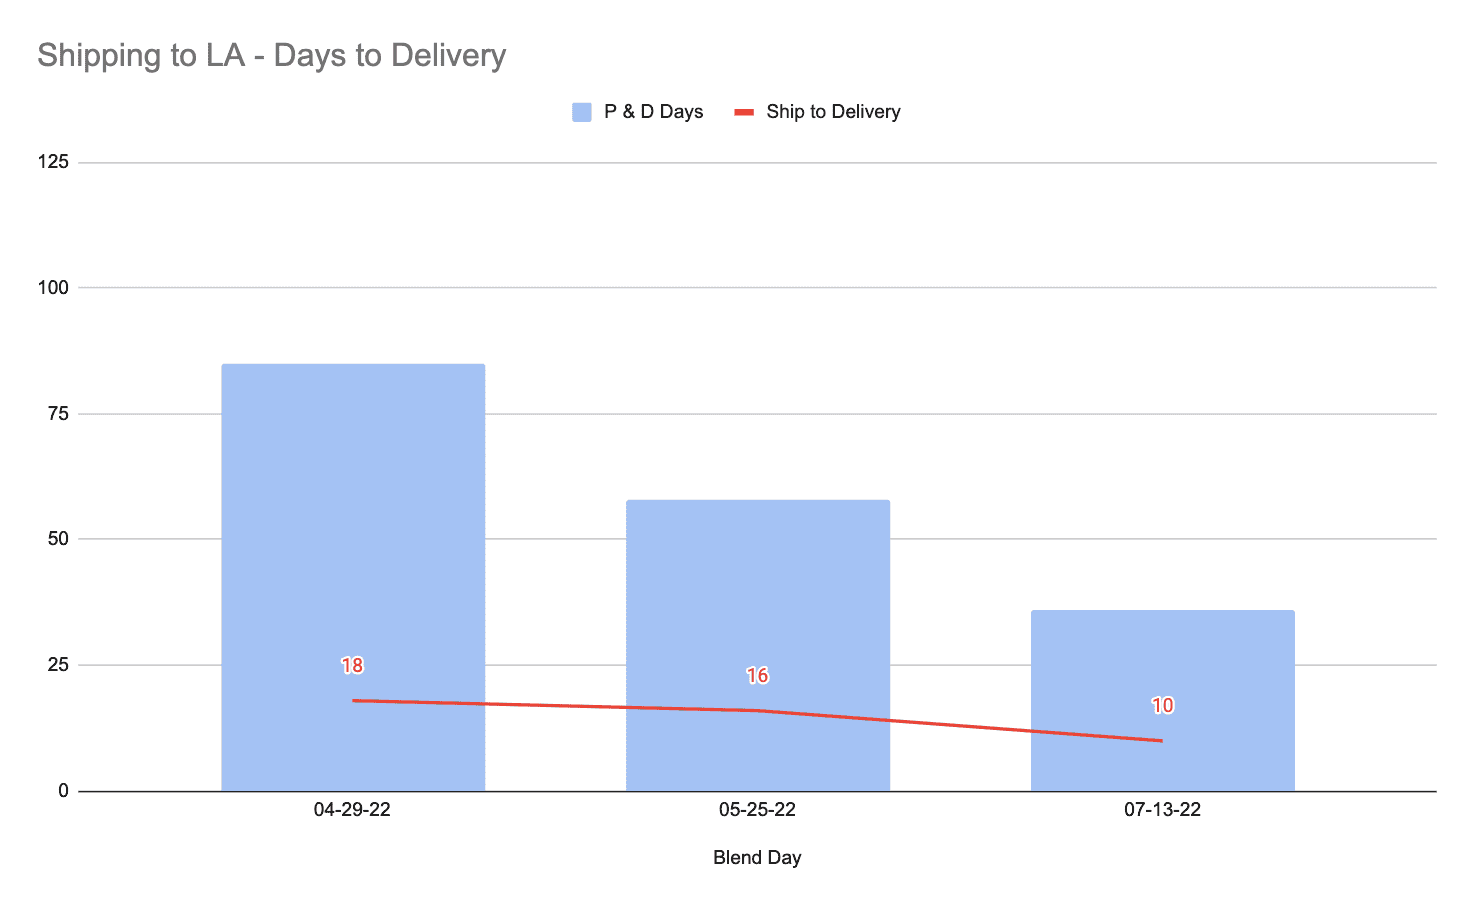
Task: Select the '100' y-axis label
Action: click(53, 288)
